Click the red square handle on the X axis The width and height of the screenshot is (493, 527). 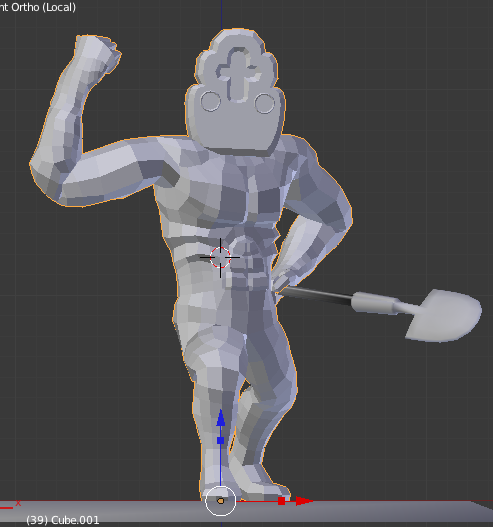[282, 501]
